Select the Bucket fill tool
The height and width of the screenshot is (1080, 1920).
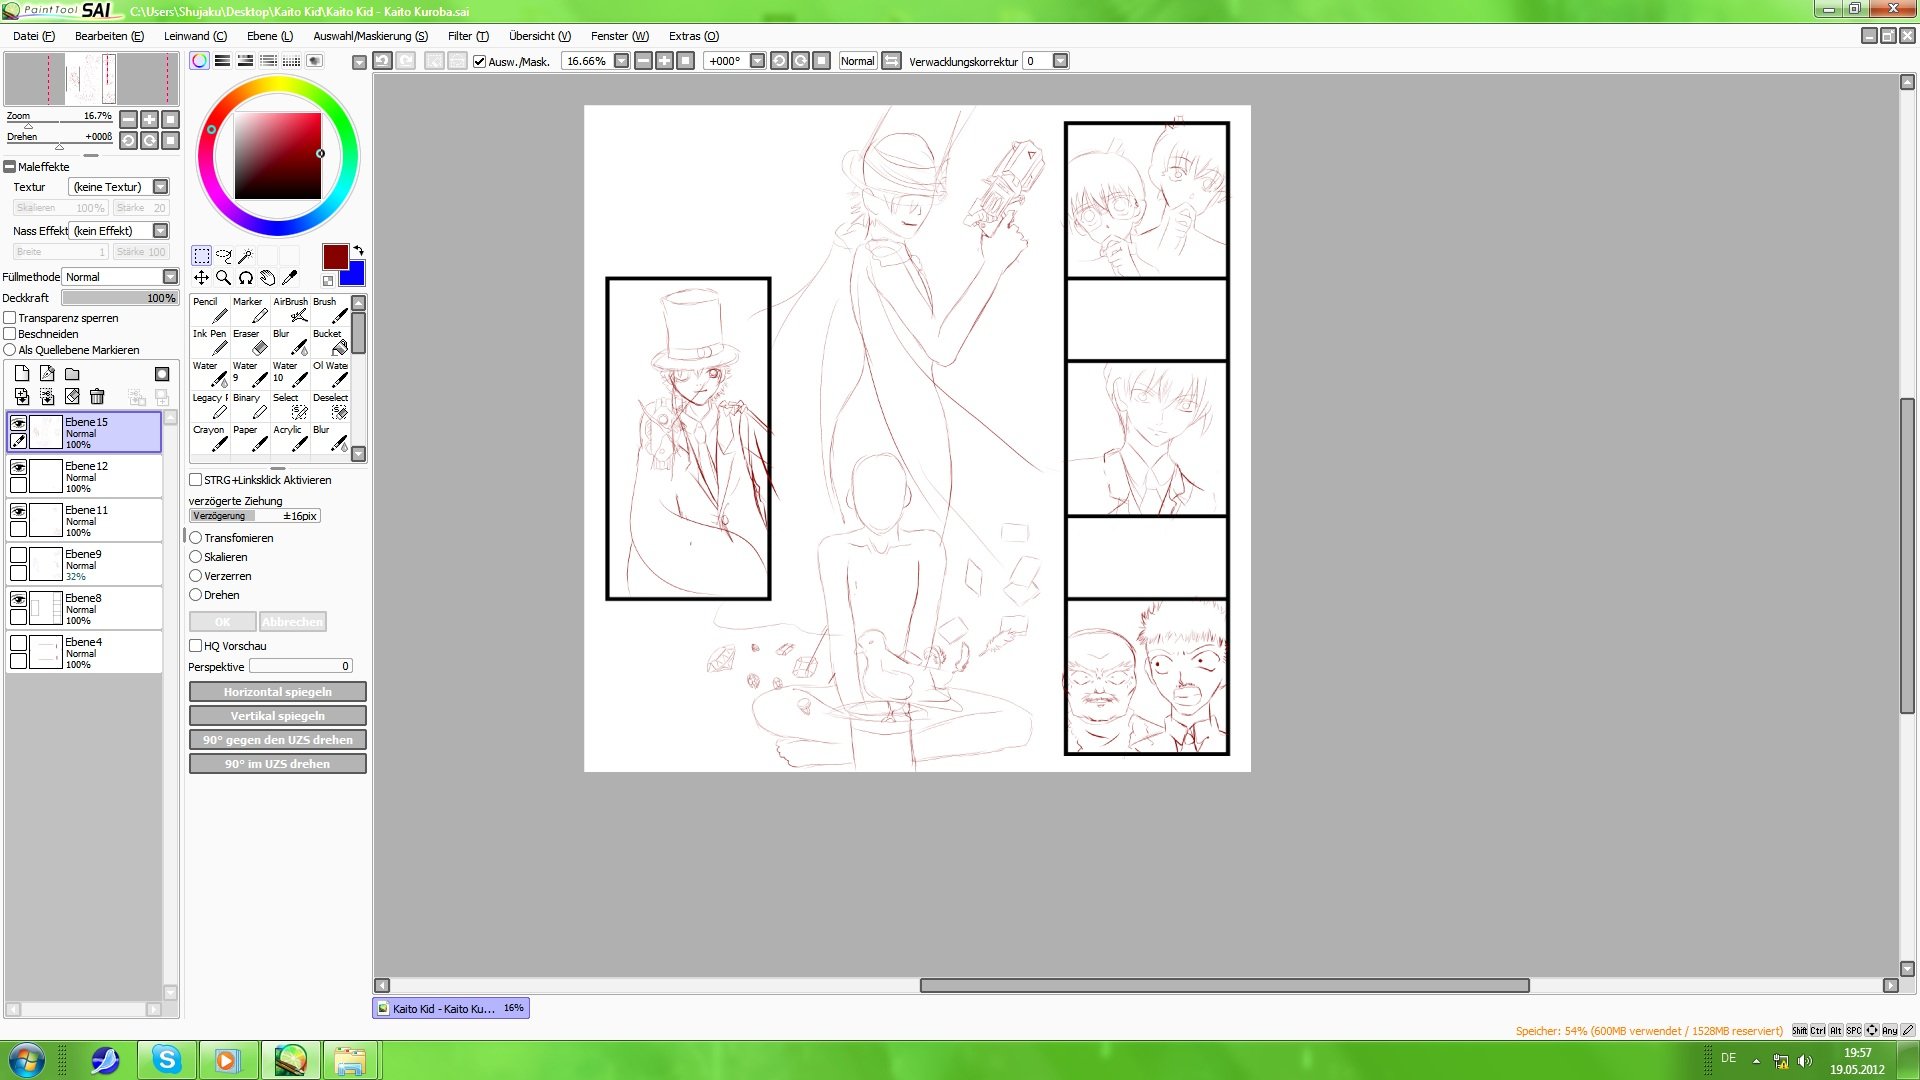[330, 342]
